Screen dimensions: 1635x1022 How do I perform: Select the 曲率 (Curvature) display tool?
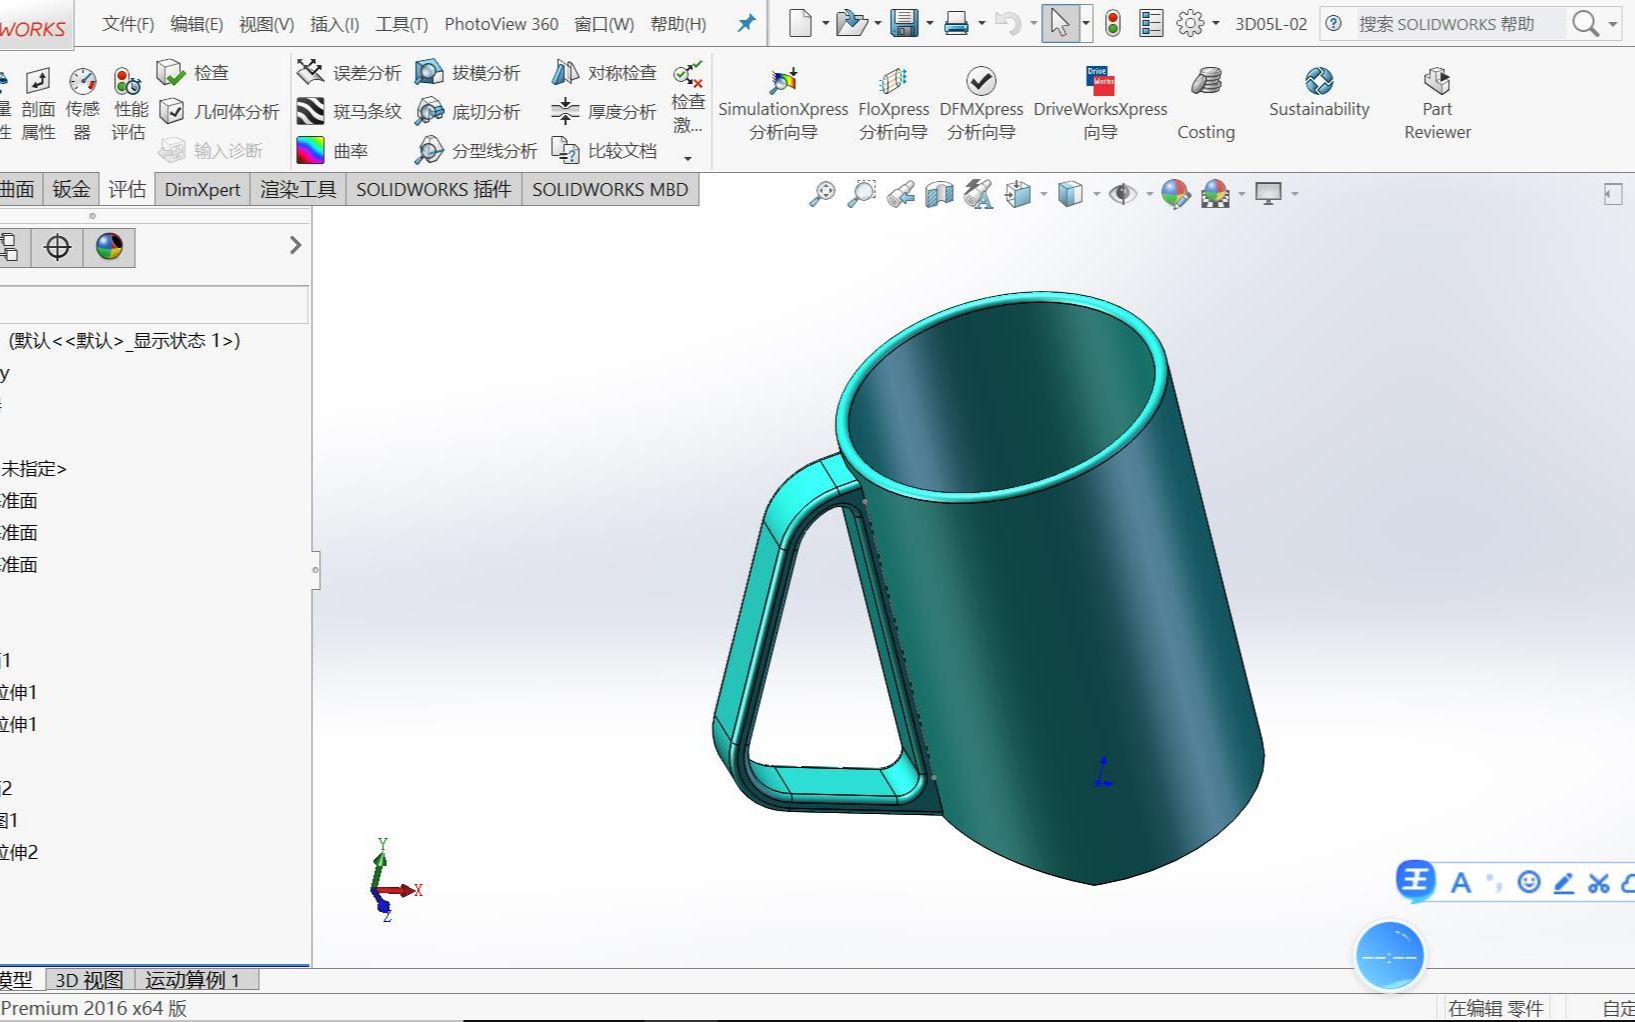(336, 150)
